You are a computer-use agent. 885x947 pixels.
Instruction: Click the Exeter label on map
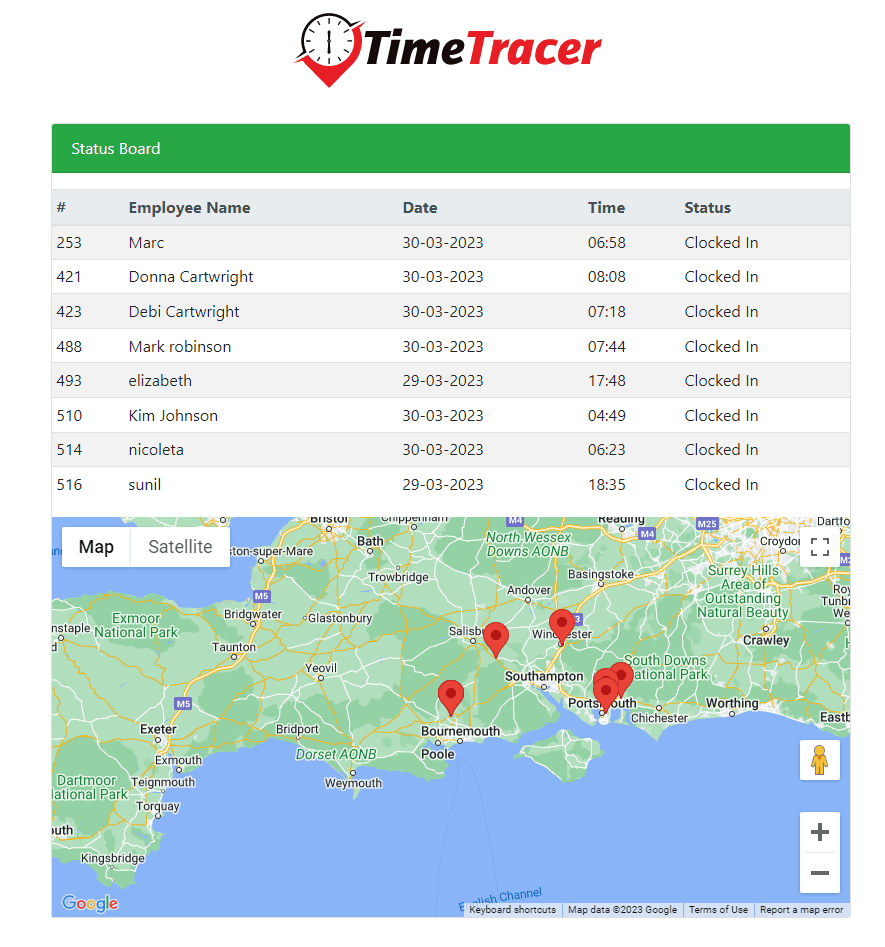pyautogui.click(x=158, y=729)
